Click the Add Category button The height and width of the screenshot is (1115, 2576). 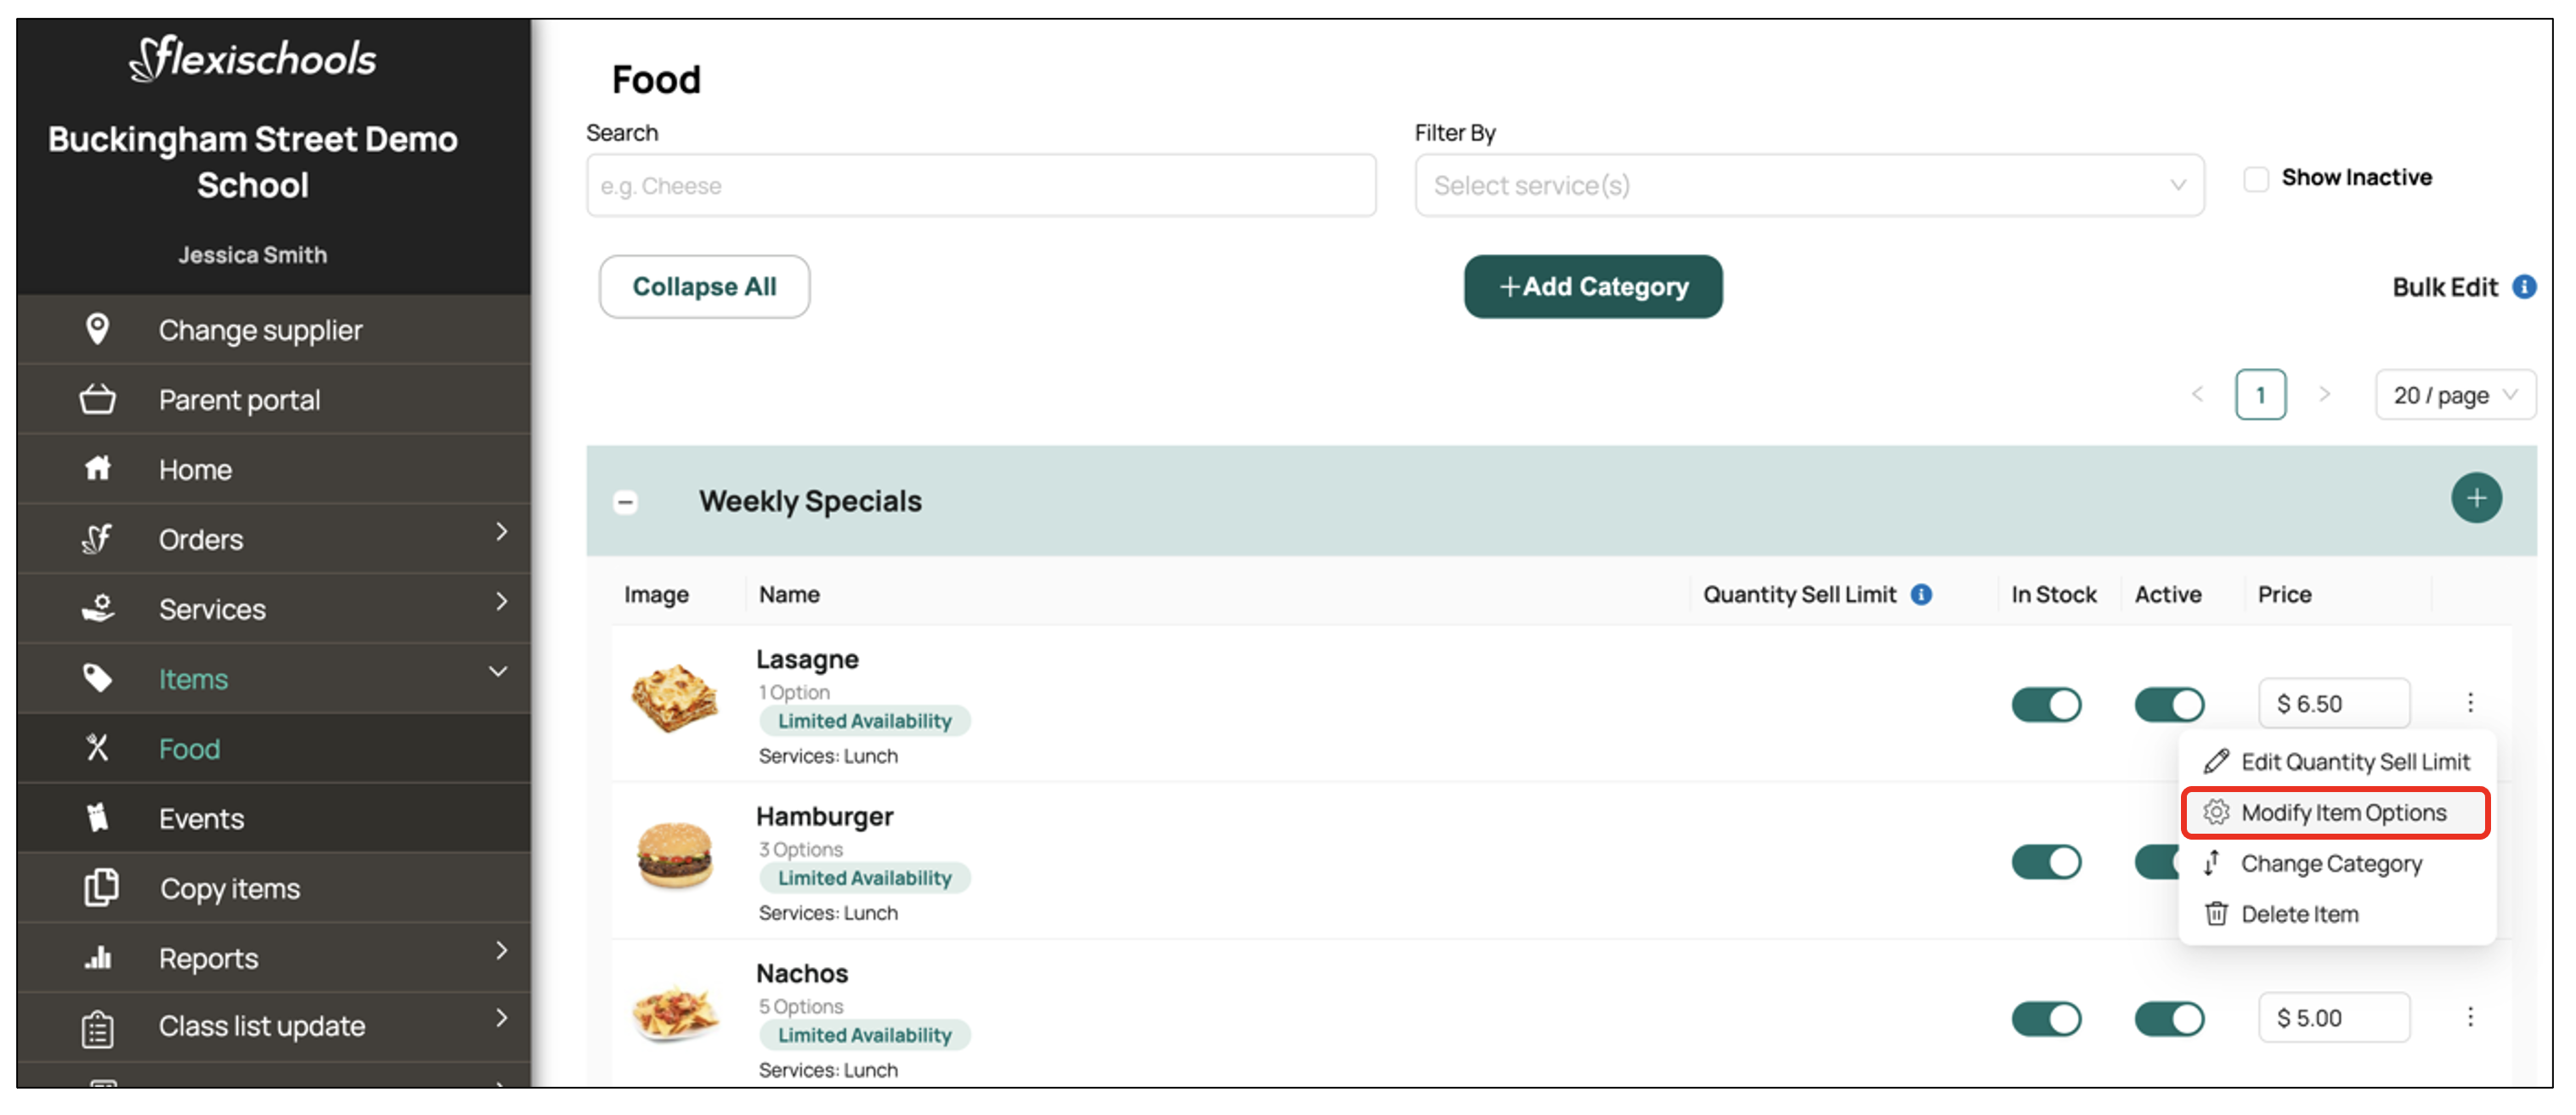click(1592, 287)
